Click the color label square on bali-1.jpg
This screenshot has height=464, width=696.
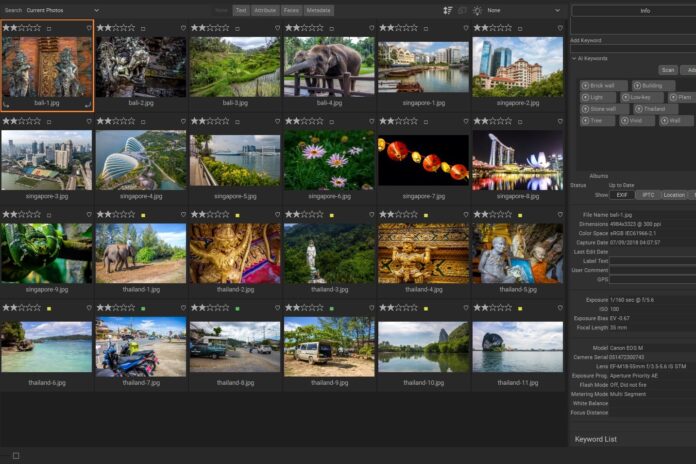(49, 28)
